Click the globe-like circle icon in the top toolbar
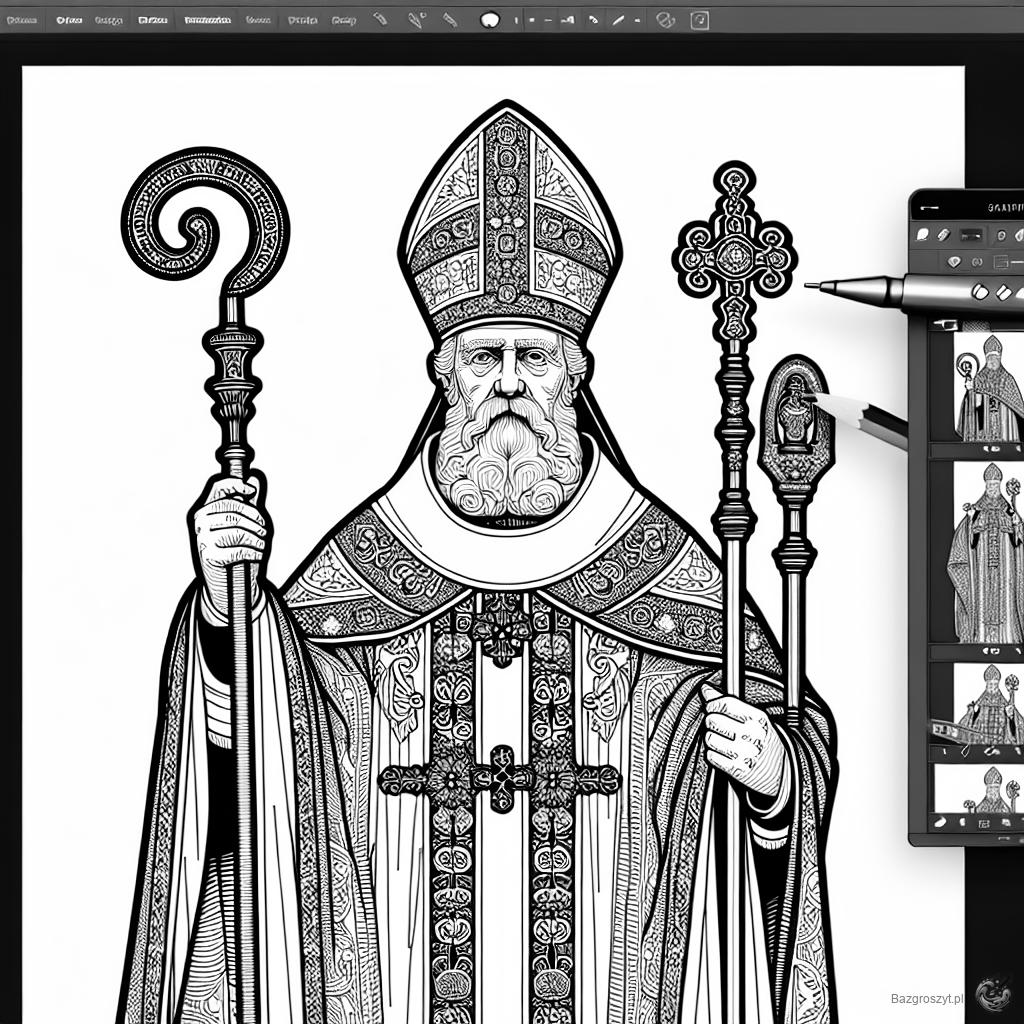Viewport: 1024px width, 1024px height. 665,20
